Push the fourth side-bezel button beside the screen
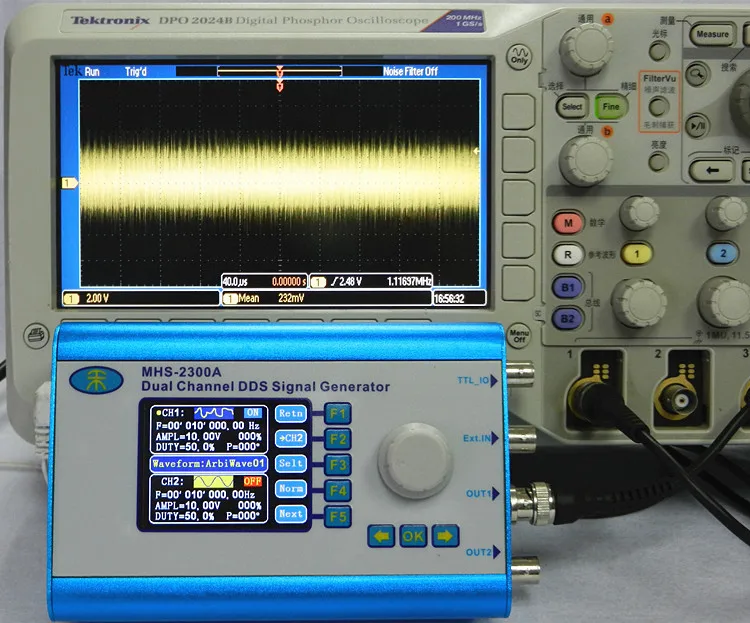The height and width of the screenshot is (623, 750). [518, 240]
